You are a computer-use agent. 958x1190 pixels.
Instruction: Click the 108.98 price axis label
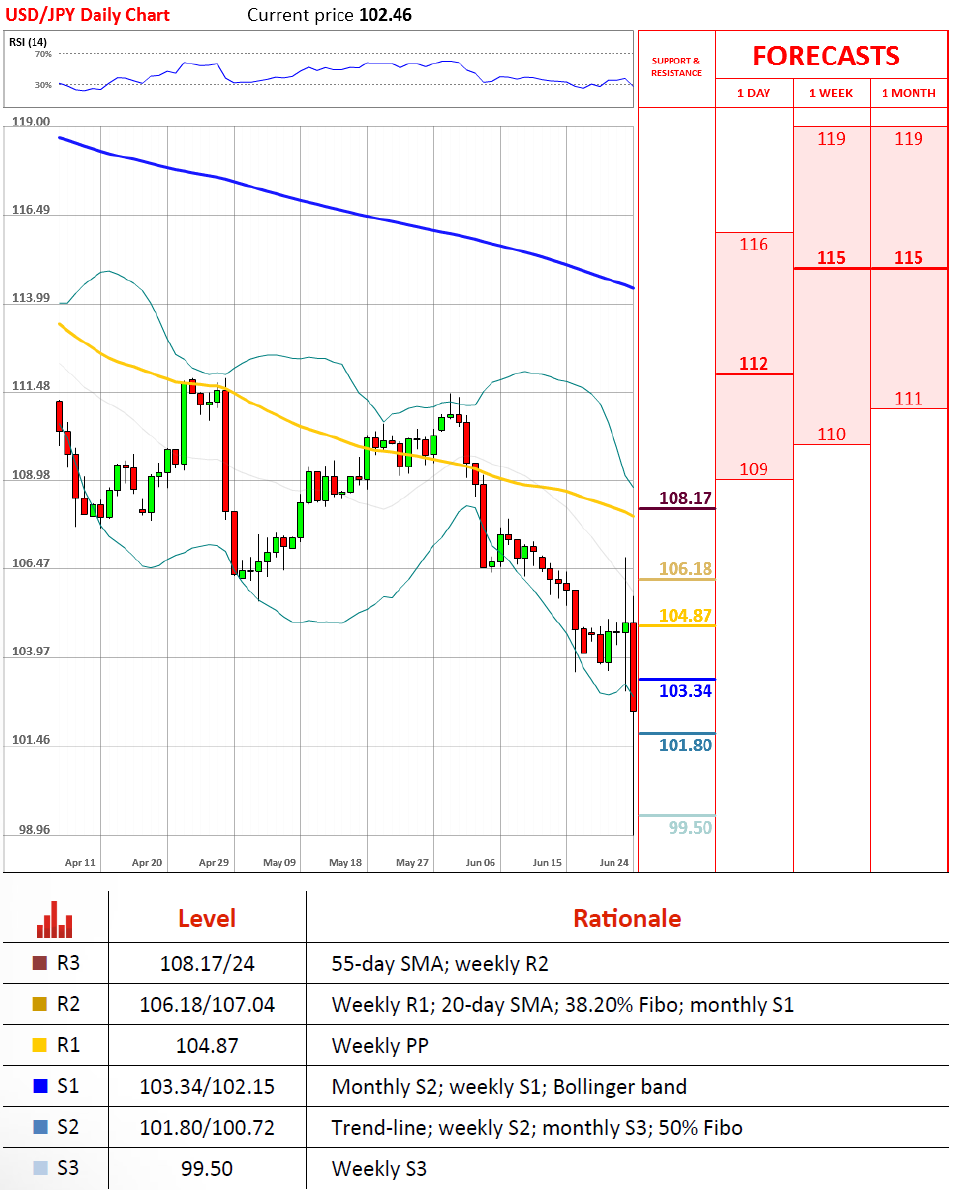pos(31,474)
